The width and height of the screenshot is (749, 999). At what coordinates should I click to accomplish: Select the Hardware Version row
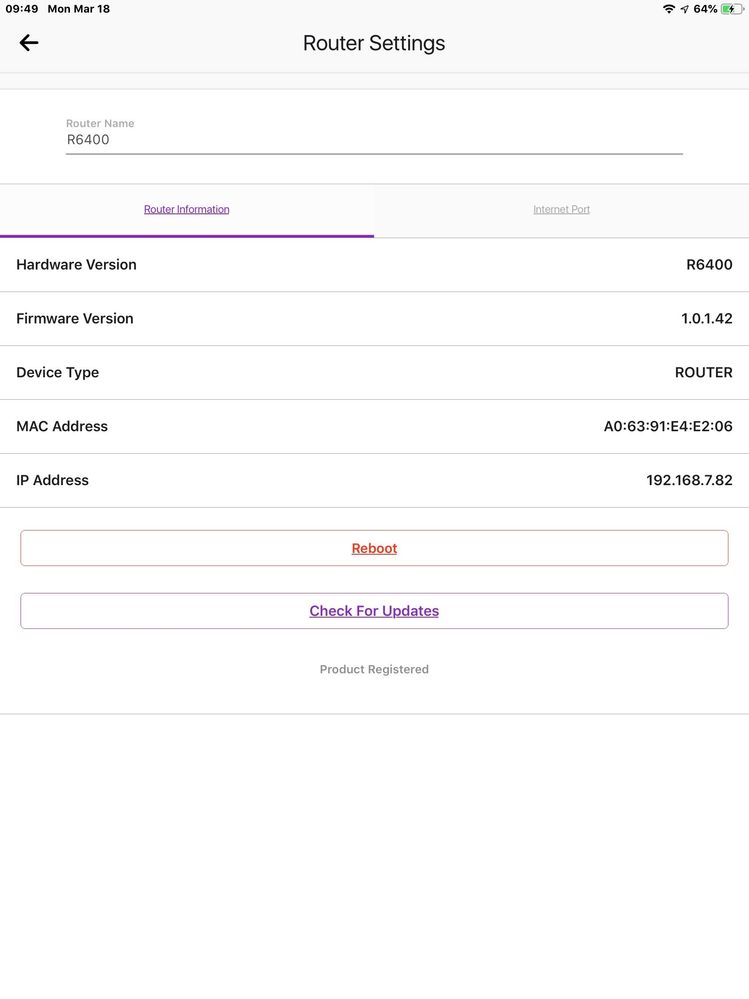(x=374, y=264)
